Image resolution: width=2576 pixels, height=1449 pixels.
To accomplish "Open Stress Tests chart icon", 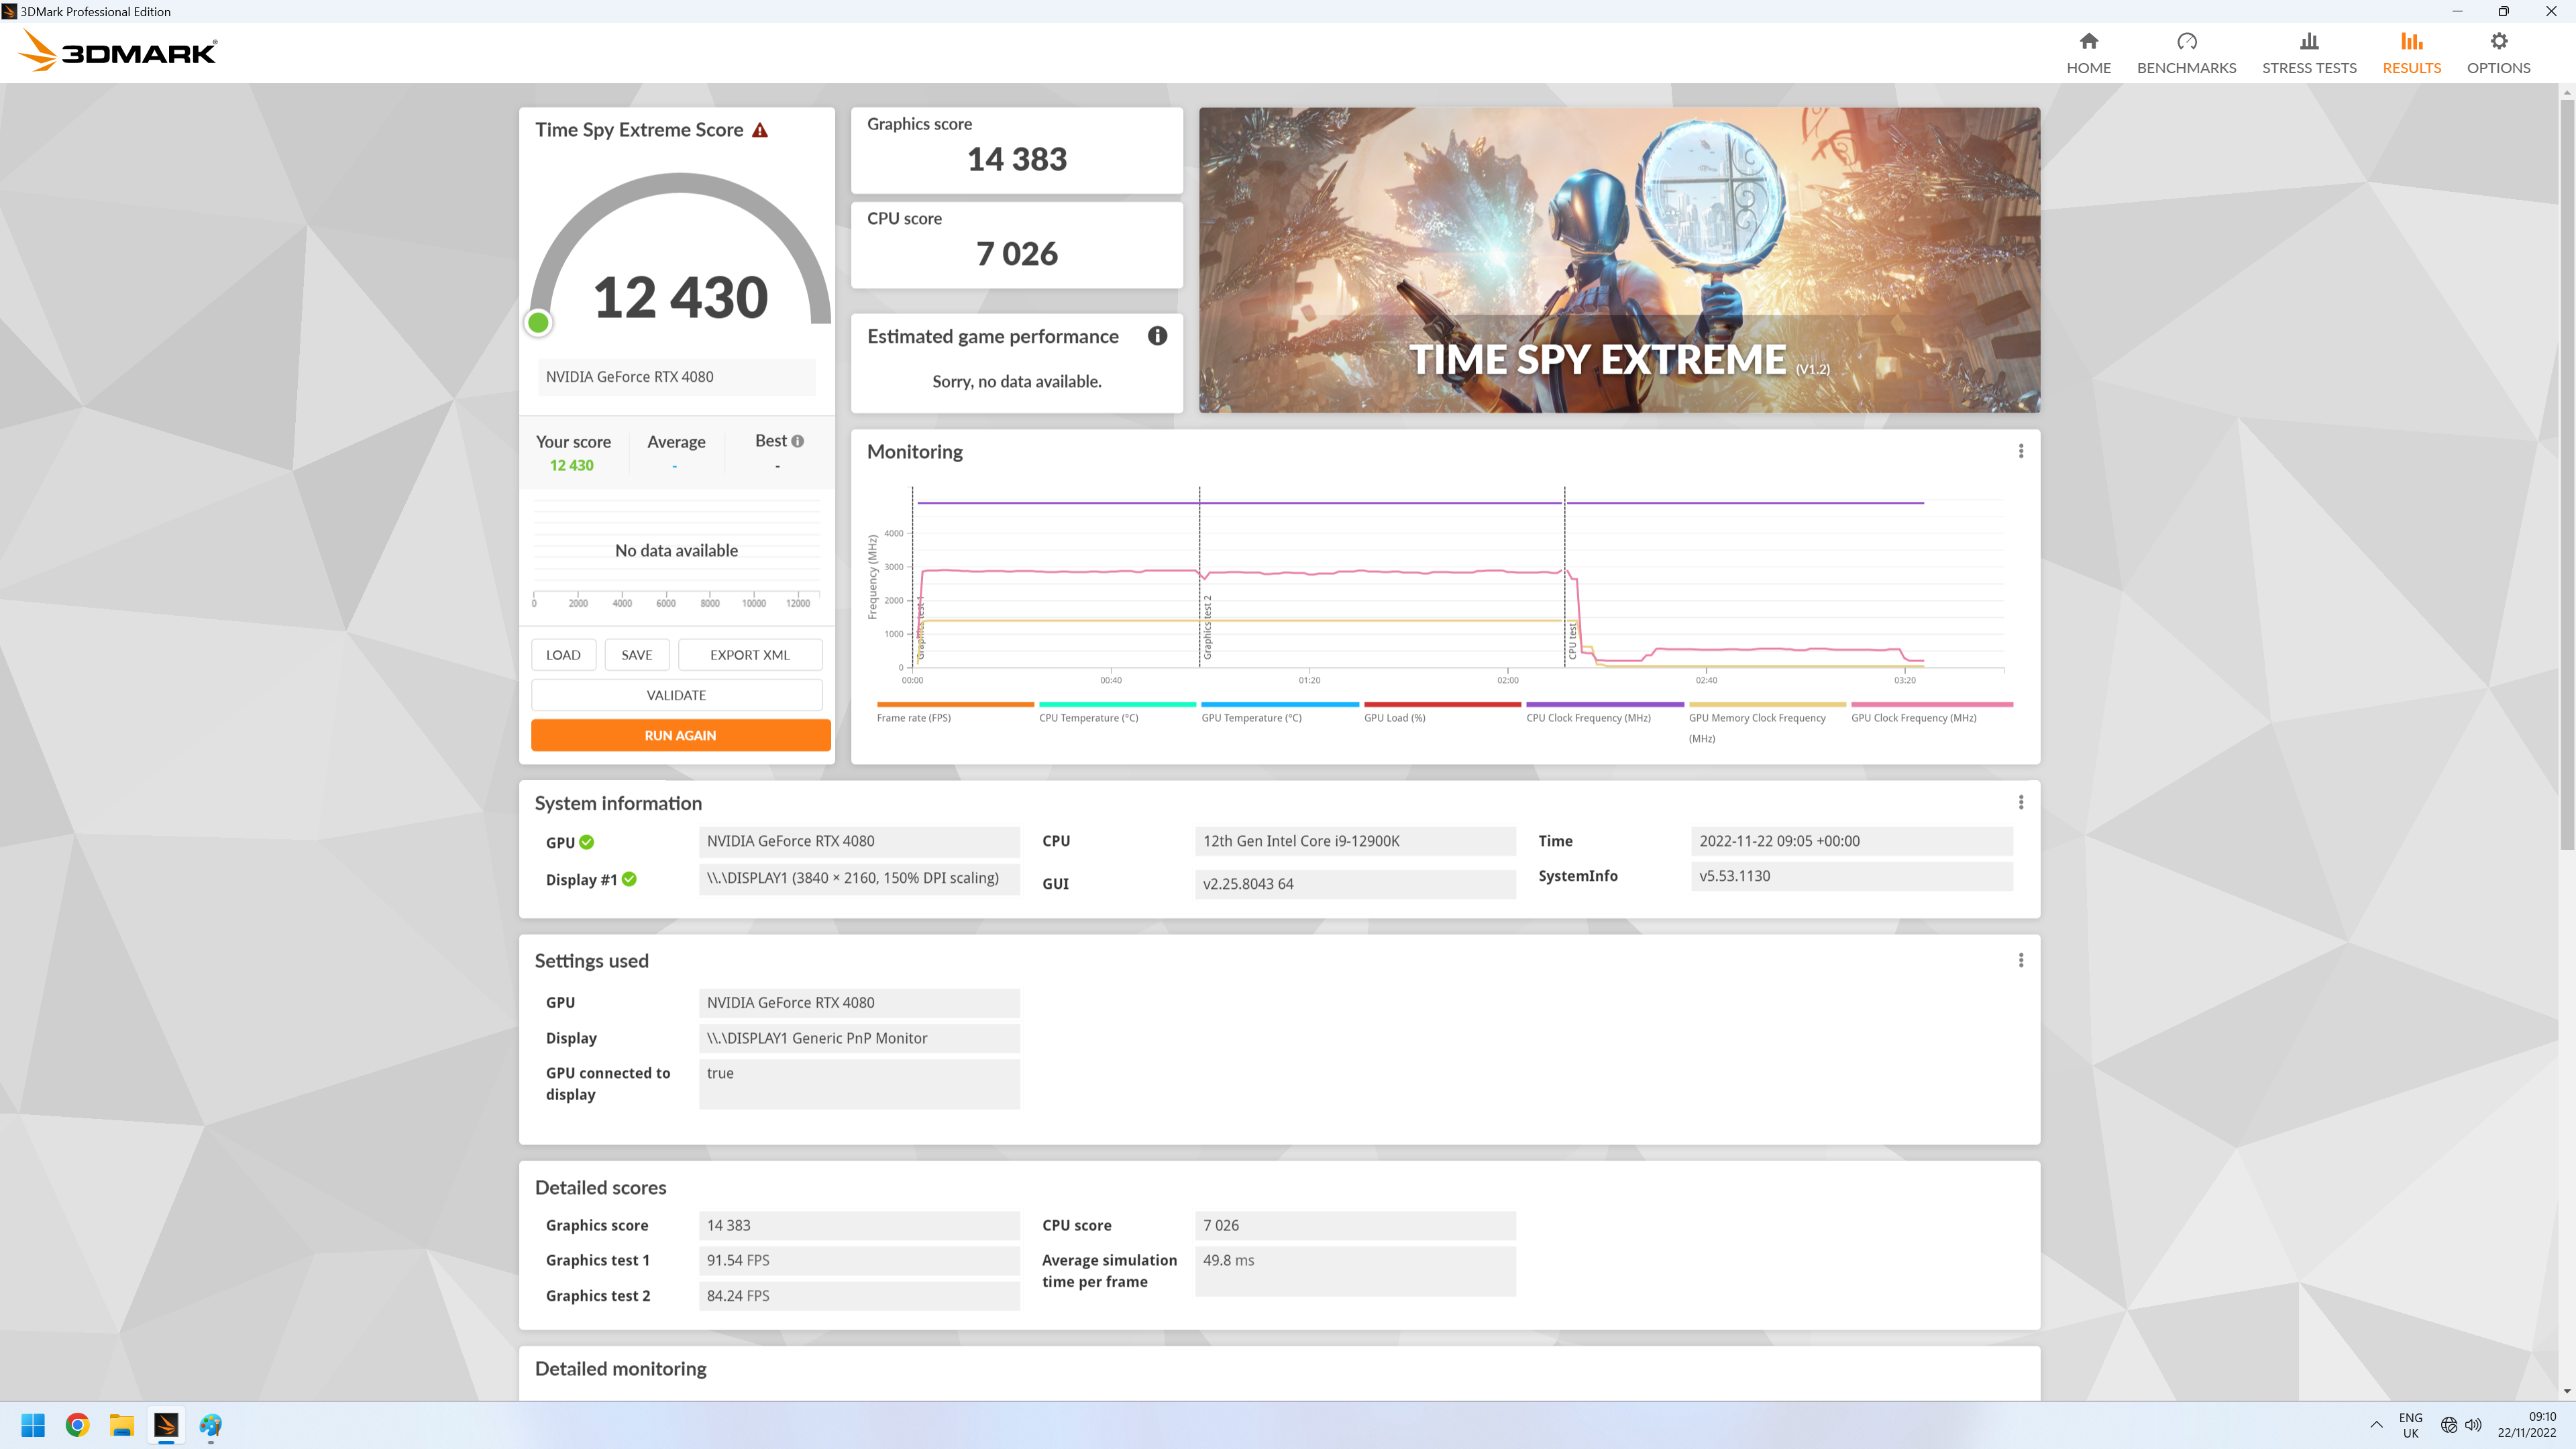I will pyautogui.click(x=2308, y=41).
